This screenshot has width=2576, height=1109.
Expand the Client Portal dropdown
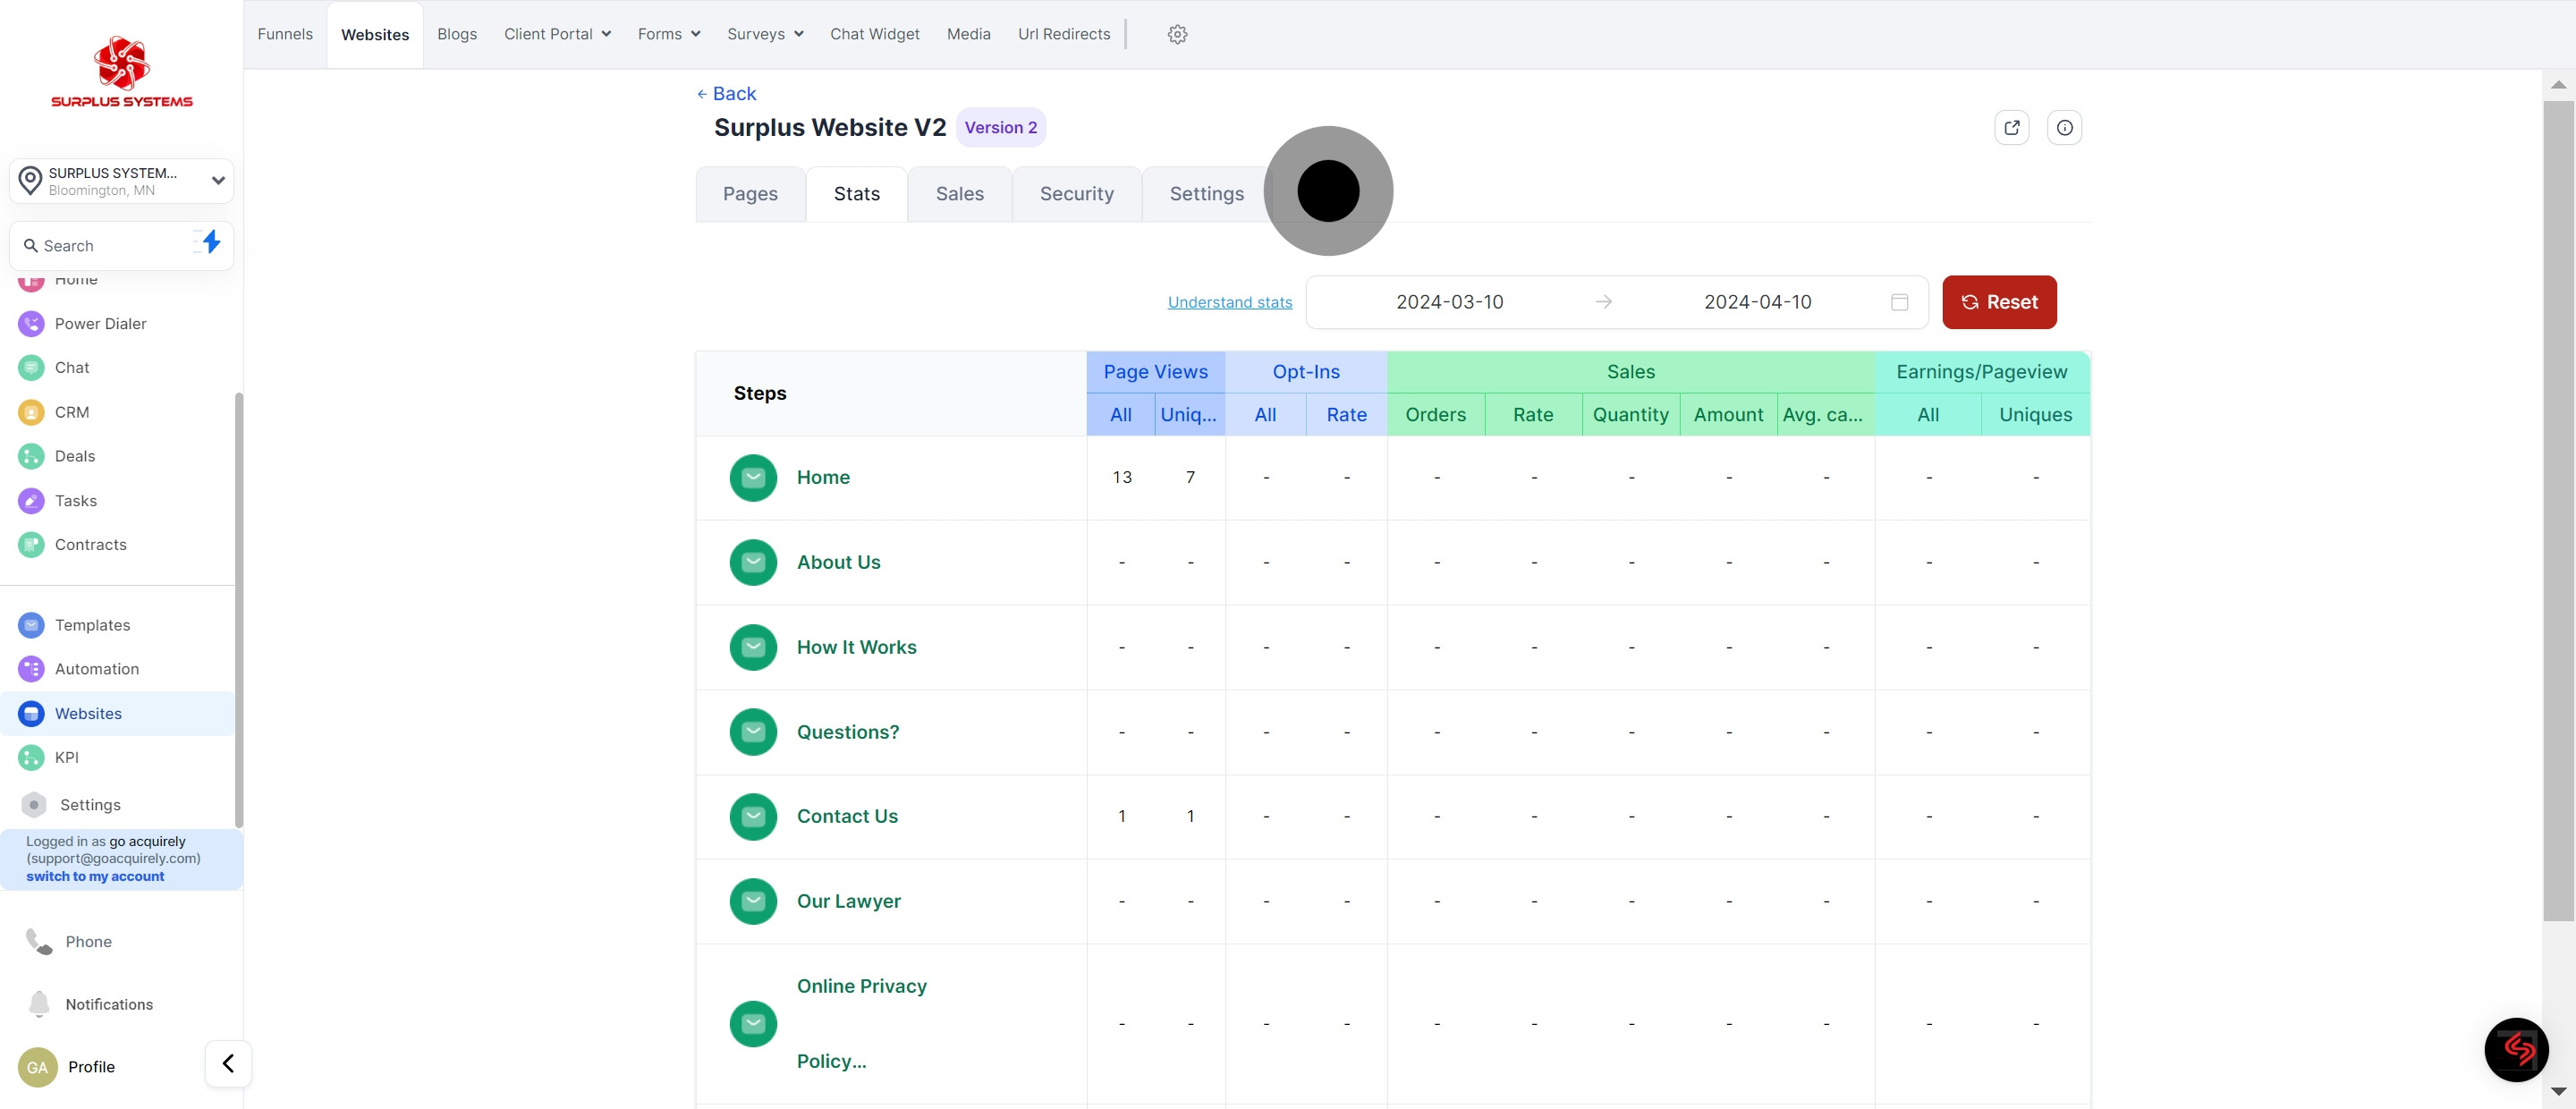(557, 34)
